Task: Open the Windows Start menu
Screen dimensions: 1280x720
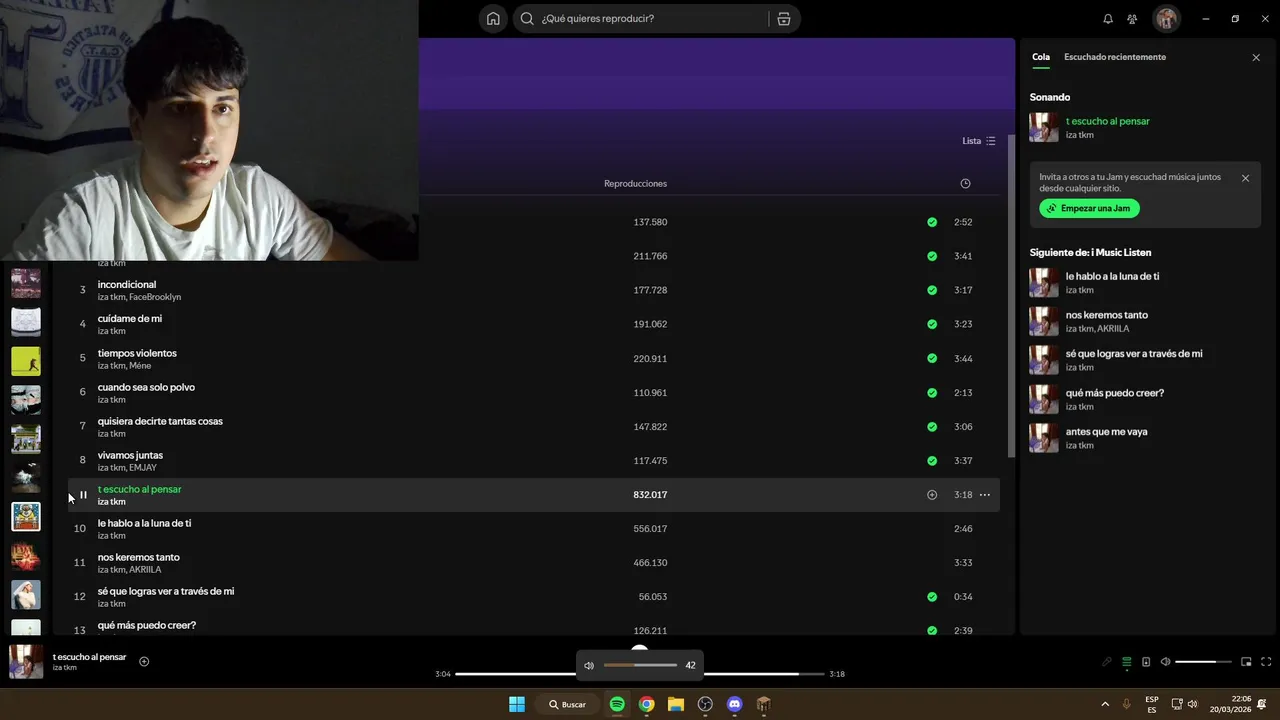Action: [x=517, y=704]
